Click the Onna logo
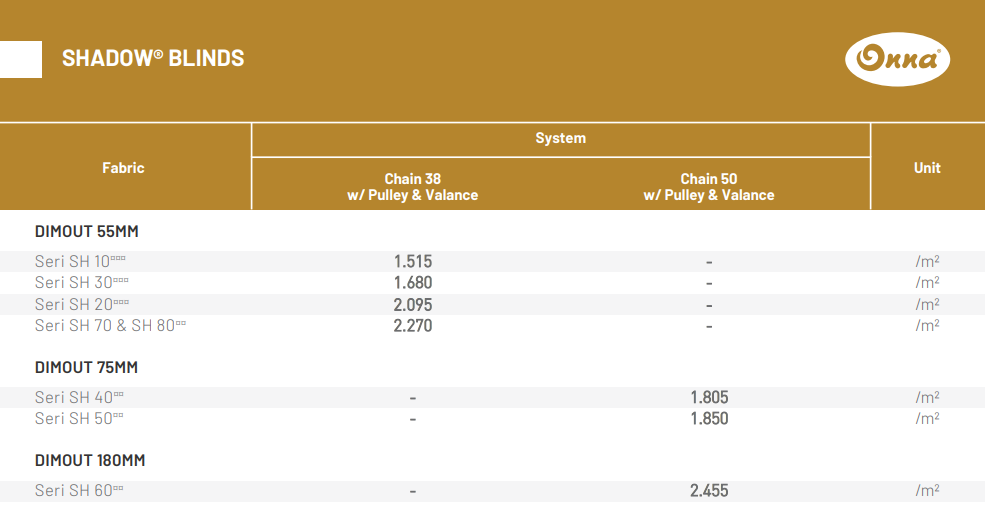Screen dimensions: 985x518 [897, 59]
